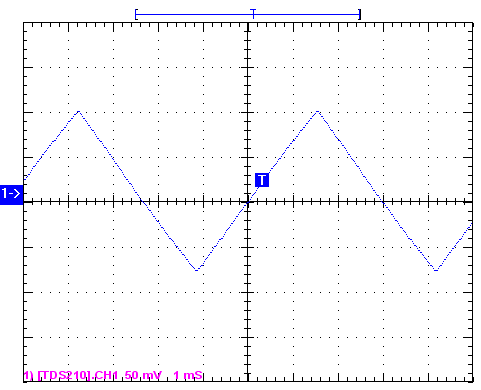Image resolution: width=481 pixels, height=390 pixels.
Task: Select the right bracket of record view bar
Action: pos(359,15)
